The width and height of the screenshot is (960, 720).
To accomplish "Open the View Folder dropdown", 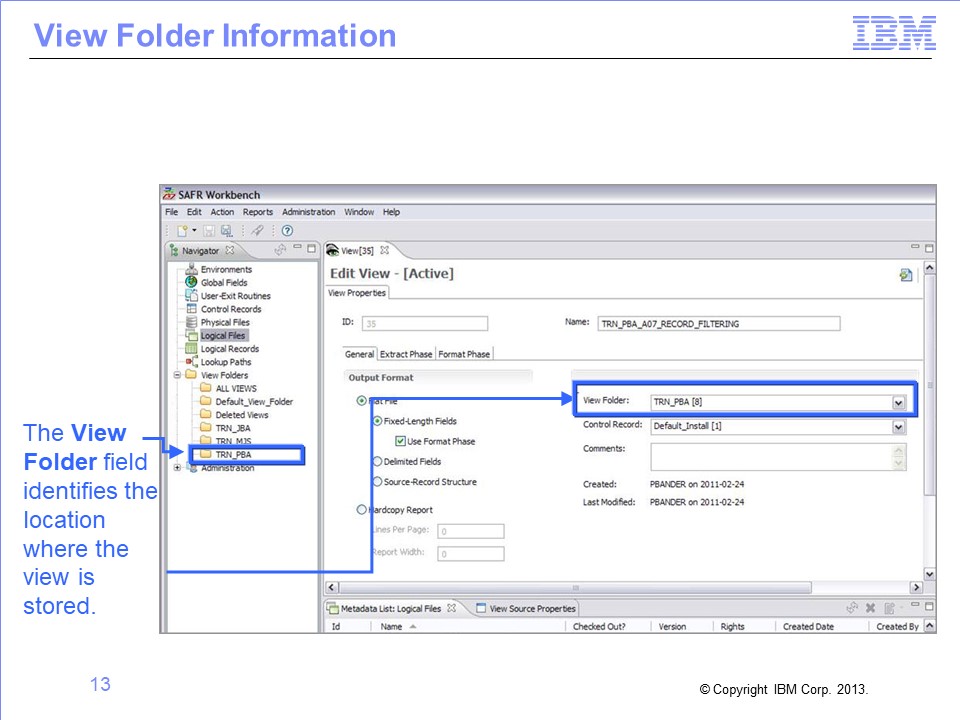I will pyautogui.click(x=898, y=402).
